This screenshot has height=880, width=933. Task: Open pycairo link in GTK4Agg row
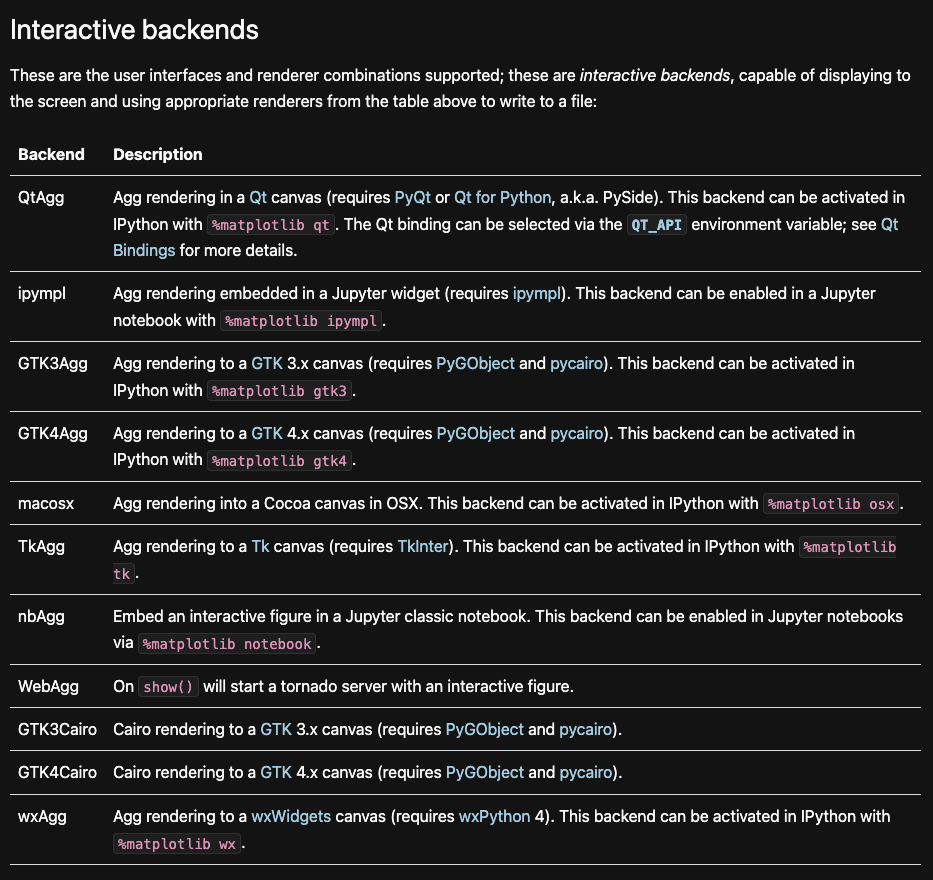click(x=577, y=433)
